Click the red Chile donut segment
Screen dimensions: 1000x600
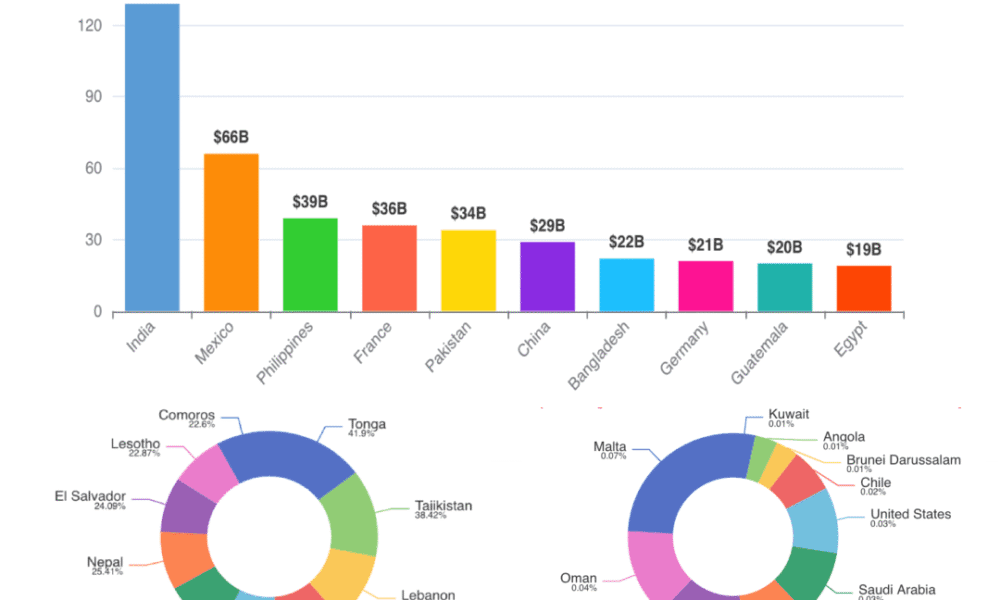(797, 481)
